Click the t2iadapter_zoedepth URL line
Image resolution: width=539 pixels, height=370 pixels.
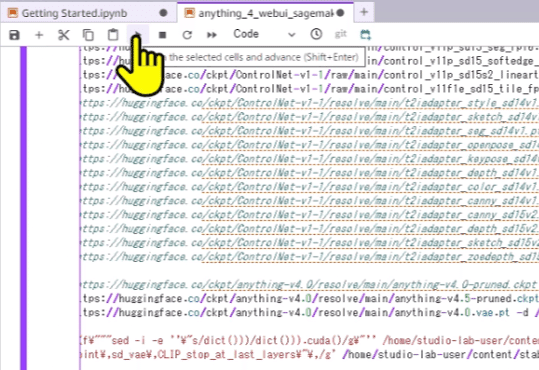(x=310, y=257)
